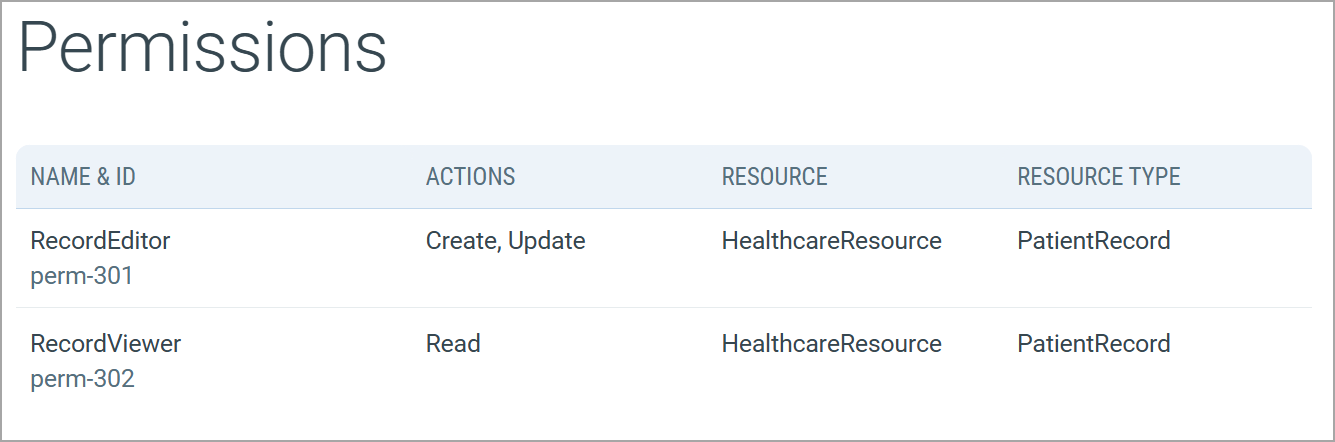Select the RESOURCE TYPE column header

point(1098,177)
